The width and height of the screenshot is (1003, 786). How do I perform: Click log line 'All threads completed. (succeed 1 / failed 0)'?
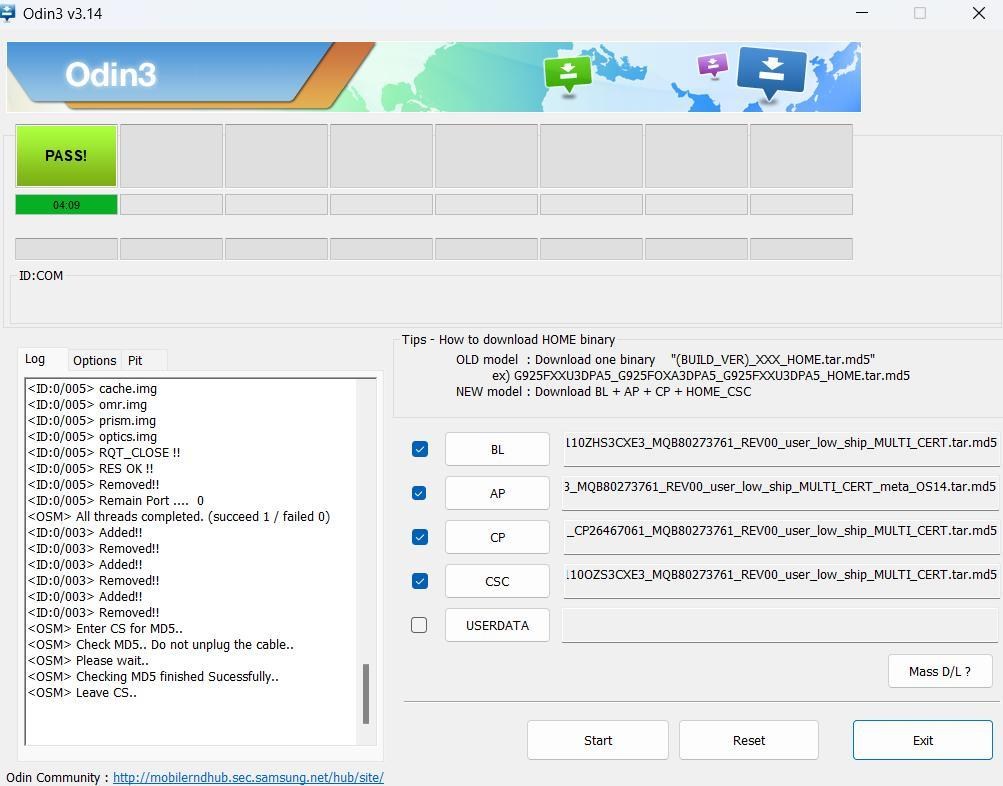[x=179, y=517]
